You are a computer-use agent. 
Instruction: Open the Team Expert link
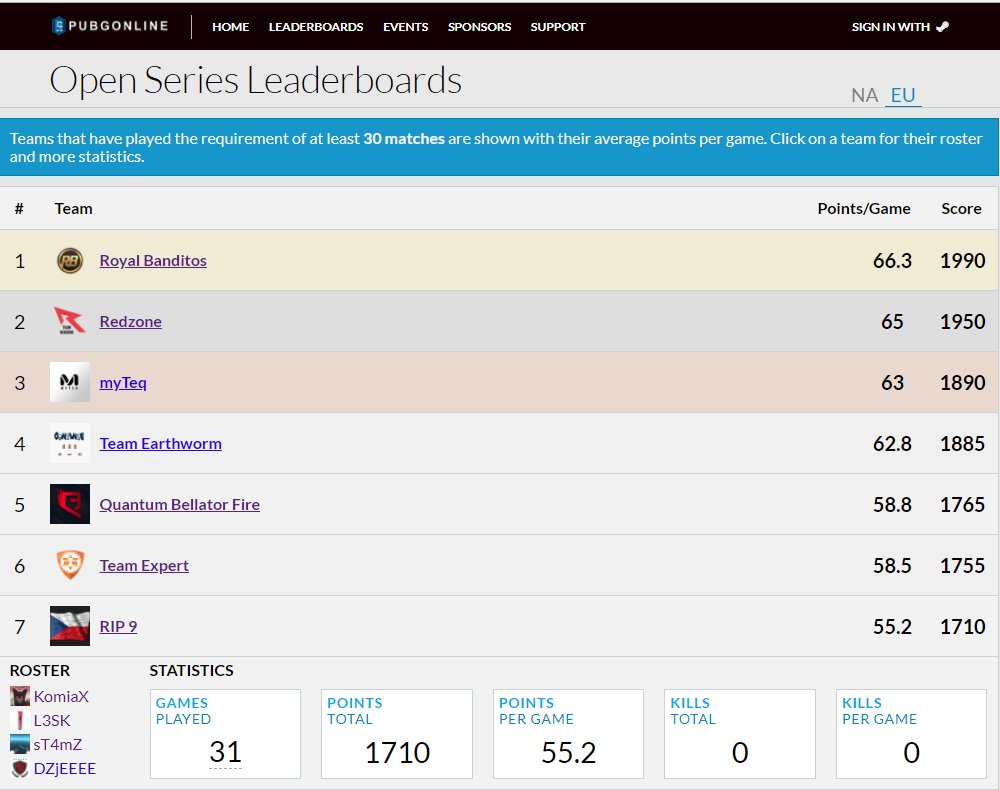[x=143, y=566]
